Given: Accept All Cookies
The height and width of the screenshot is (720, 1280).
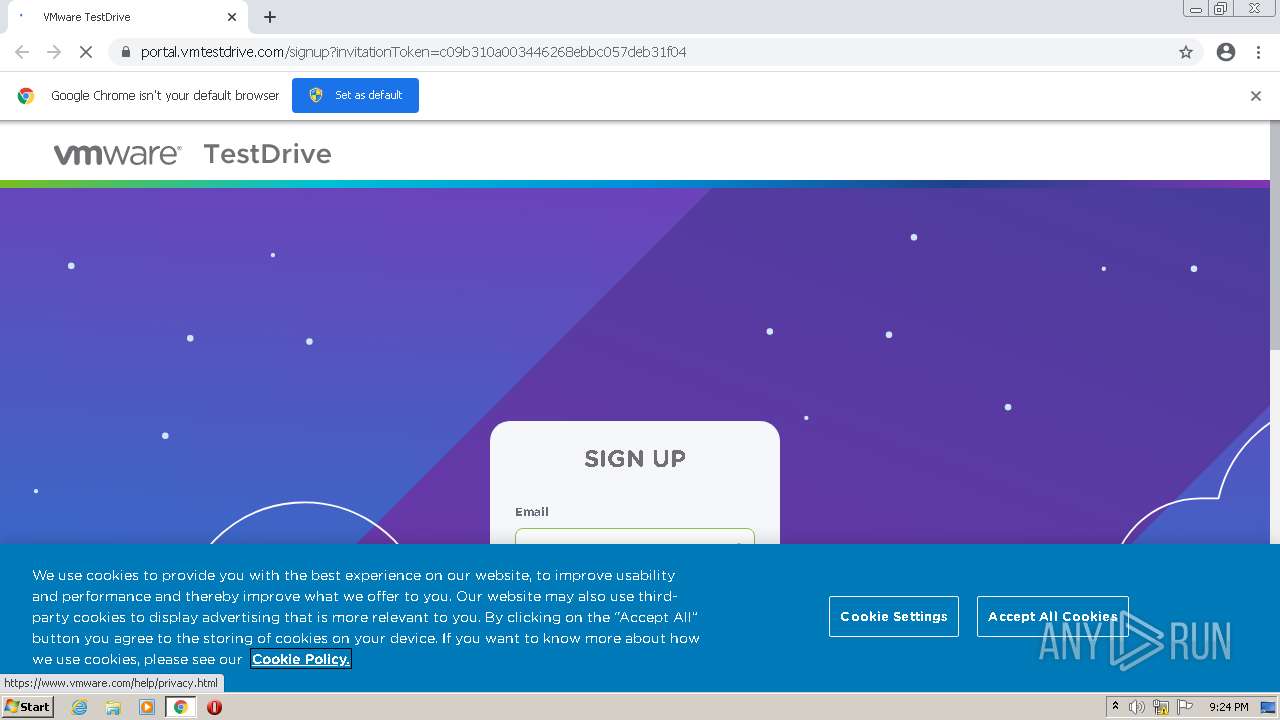Looking at the screenshot, I should [1052, 616].
